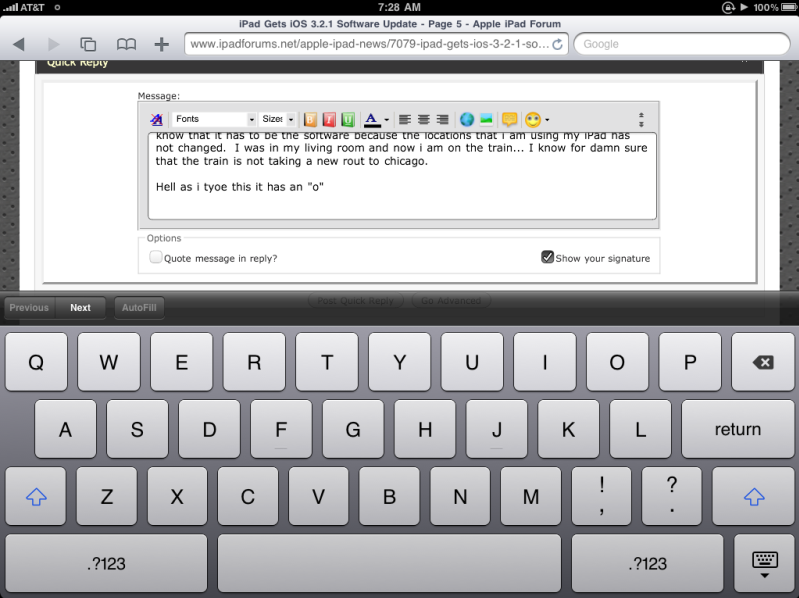
Task: Tap the AT&T carrier signal indicator
Action: click(x=23, y=7)
